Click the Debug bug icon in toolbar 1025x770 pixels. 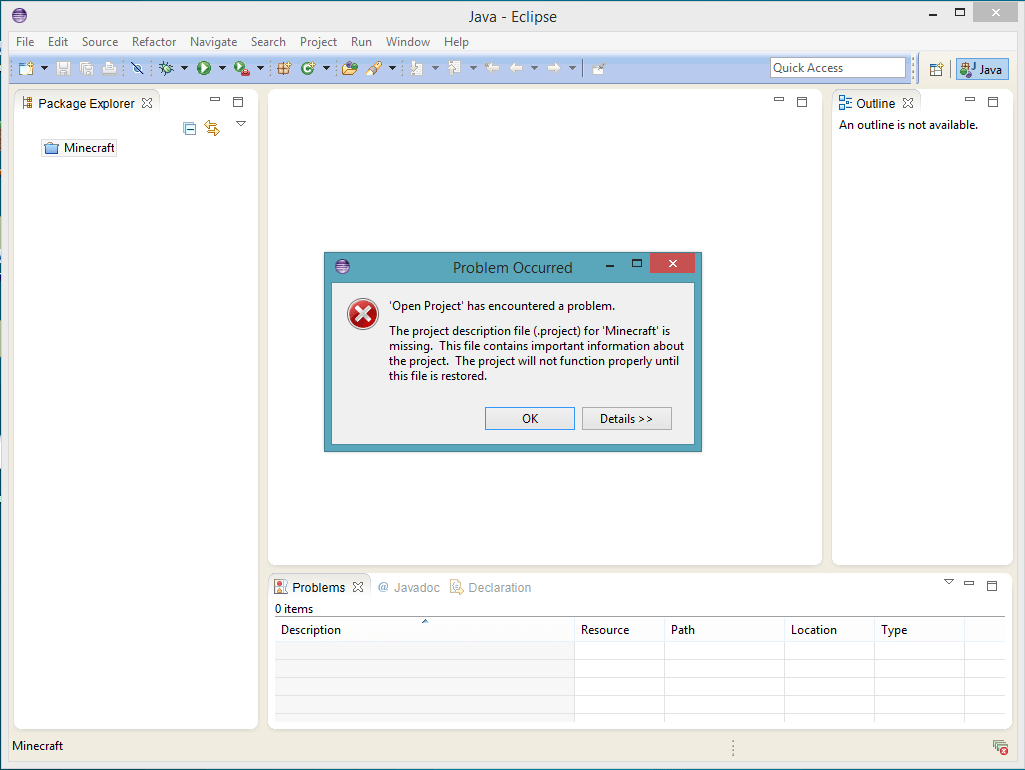pos(166,68)
